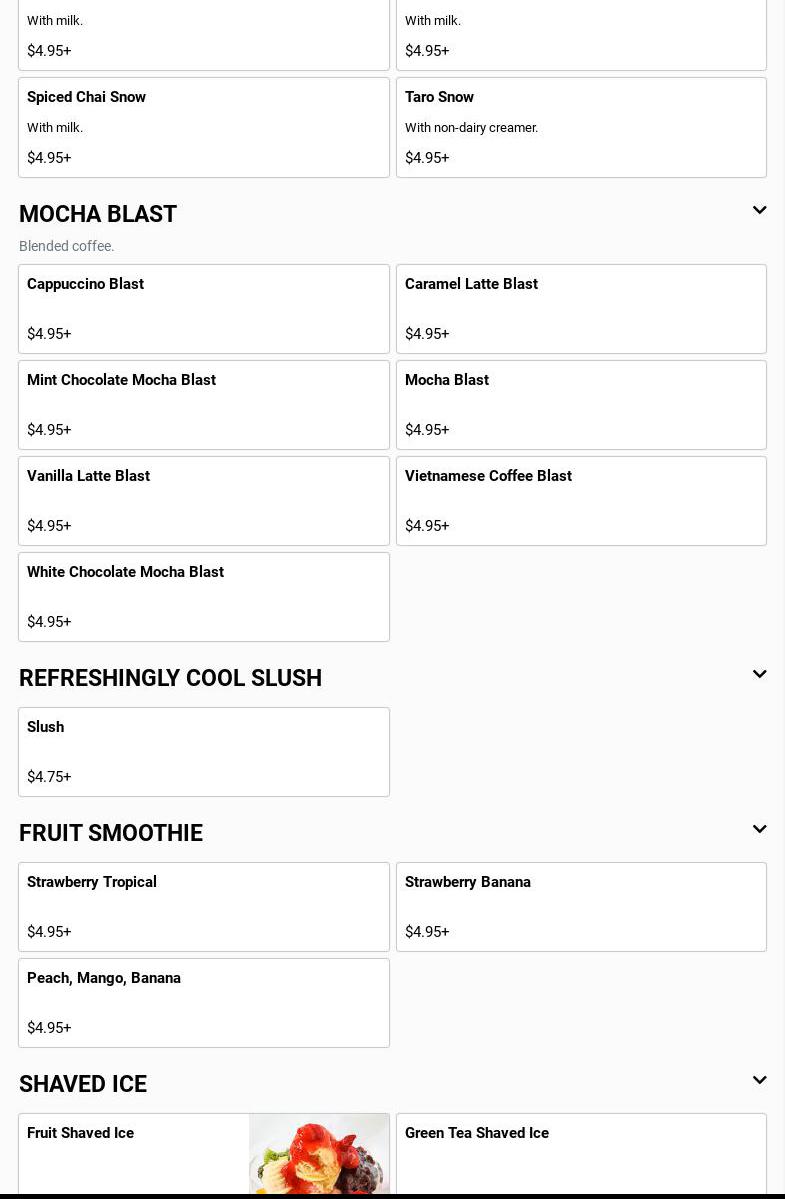Image resolution: width=785 pixels, height=1199 pixels.
Task: Open Vanilla Latte Blast item
Action: pyautogui.click(x=203, y=500)
